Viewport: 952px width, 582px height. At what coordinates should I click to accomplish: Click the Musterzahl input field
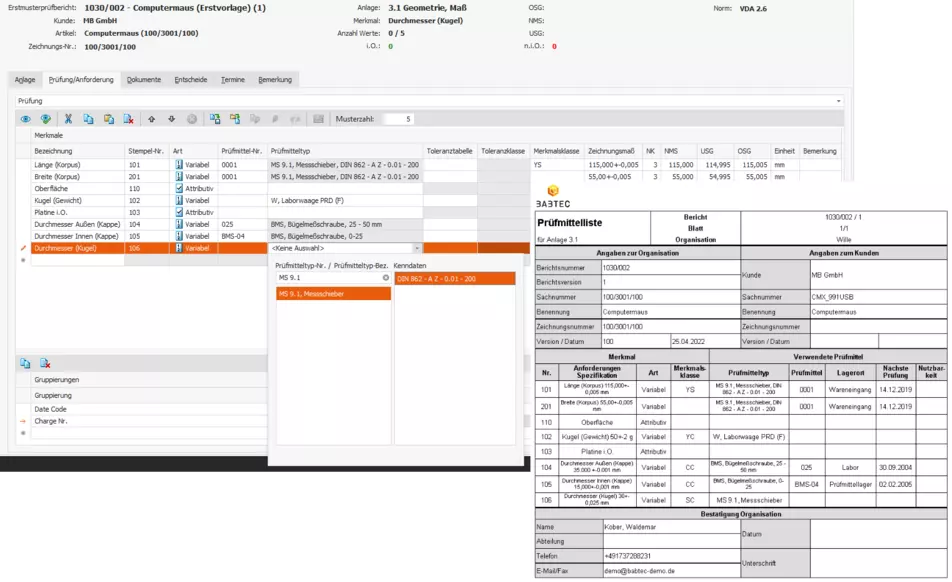tap(398, 119)
